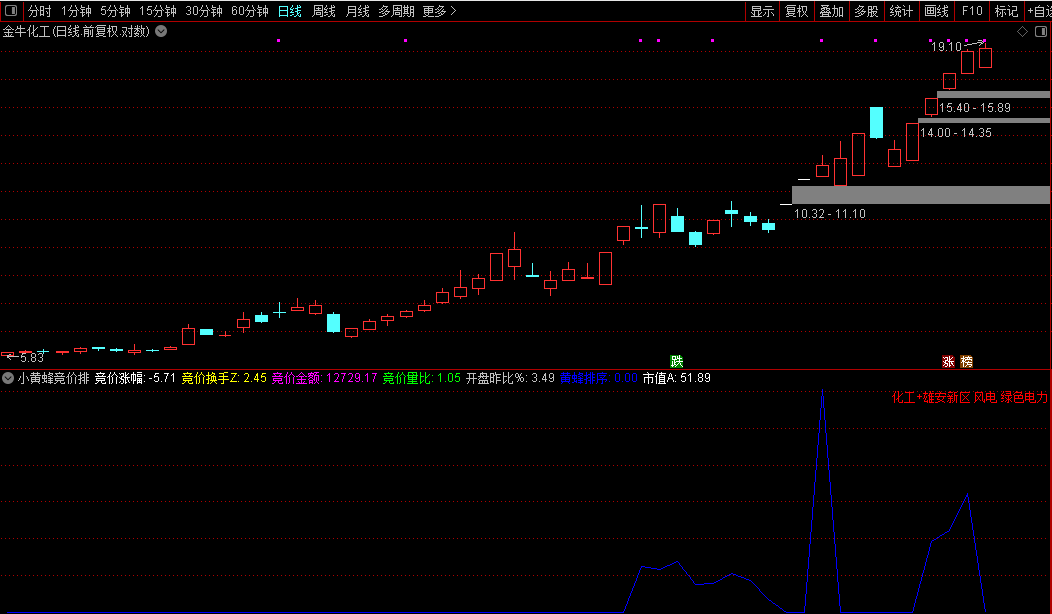The height and width of the screenshot is (614, 1052).
Task: Click the large cyan candle near 14.35 zone
Action: tap(876, 123)
